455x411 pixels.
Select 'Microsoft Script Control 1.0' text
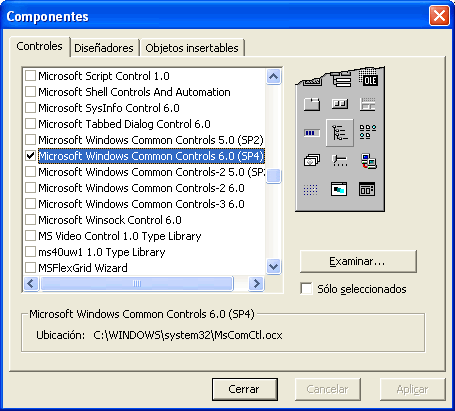coord(104,76)
